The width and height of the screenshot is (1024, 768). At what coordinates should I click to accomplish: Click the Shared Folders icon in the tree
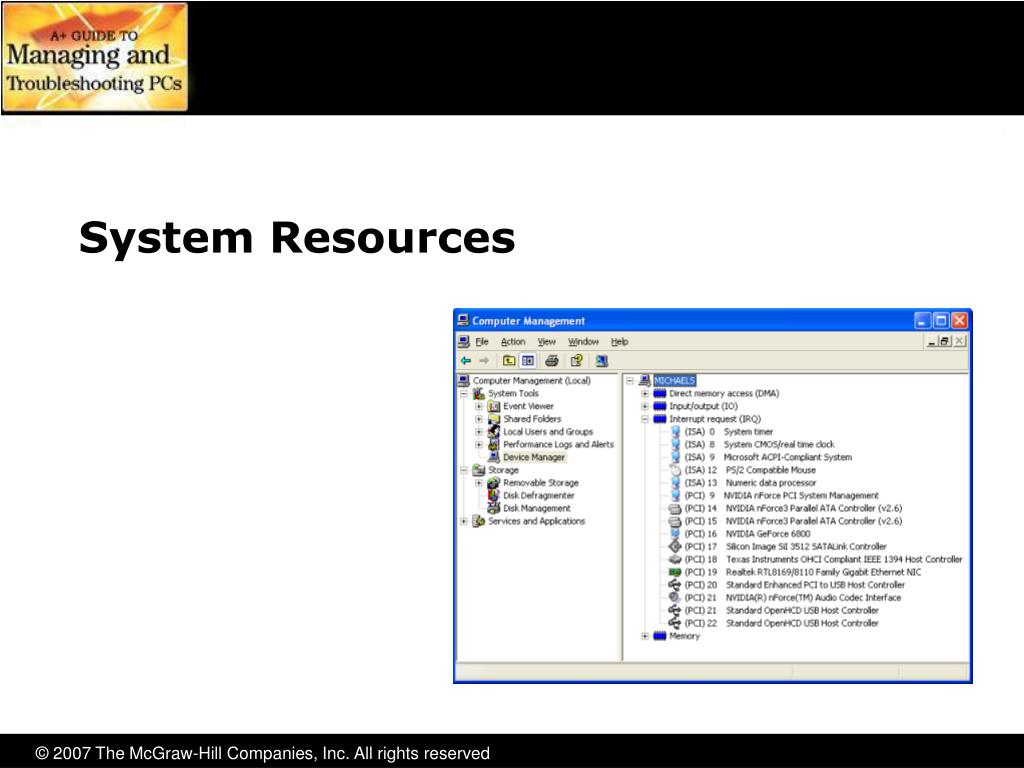(494, 419)
